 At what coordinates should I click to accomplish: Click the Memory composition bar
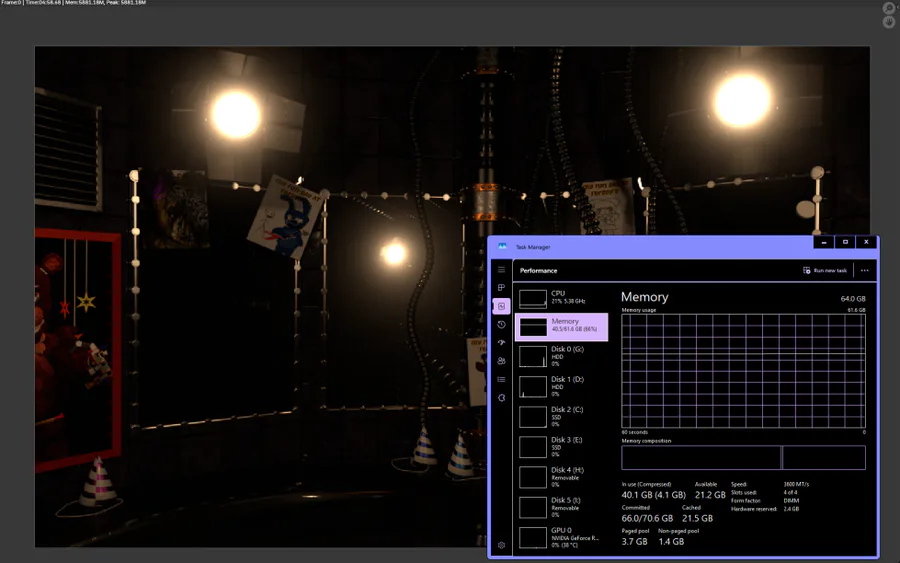[743, 458]
